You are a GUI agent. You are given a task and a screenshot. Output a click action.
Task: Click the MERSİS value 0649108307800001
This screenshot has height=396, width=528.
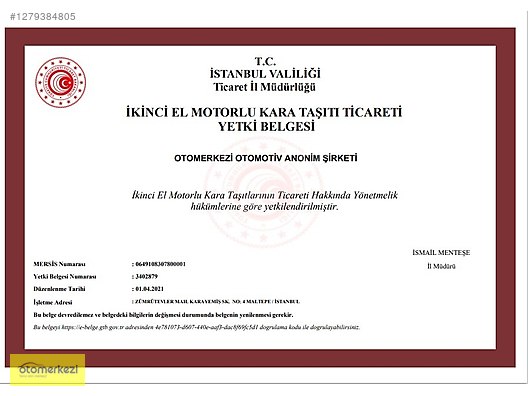point(159,264)
